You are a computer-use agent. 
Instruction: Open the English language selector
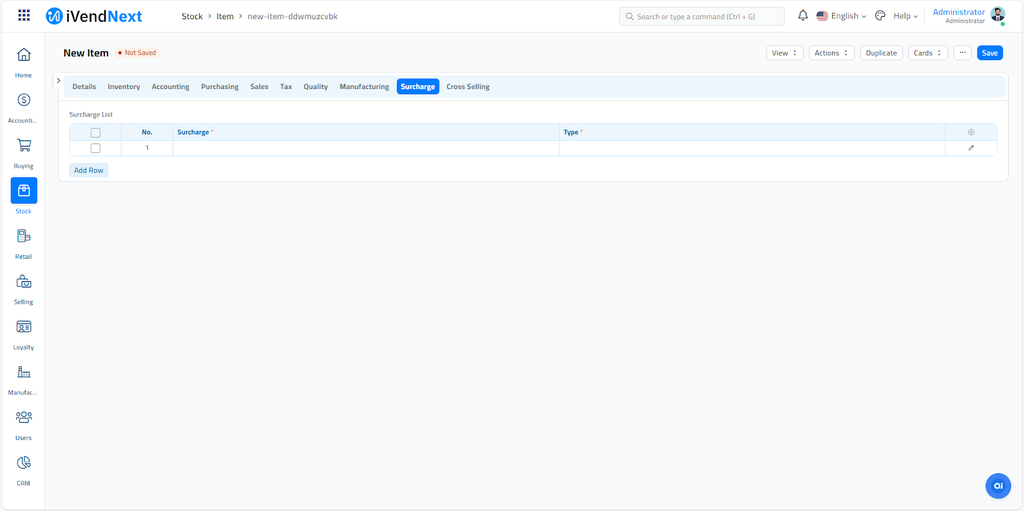point(842,16)
